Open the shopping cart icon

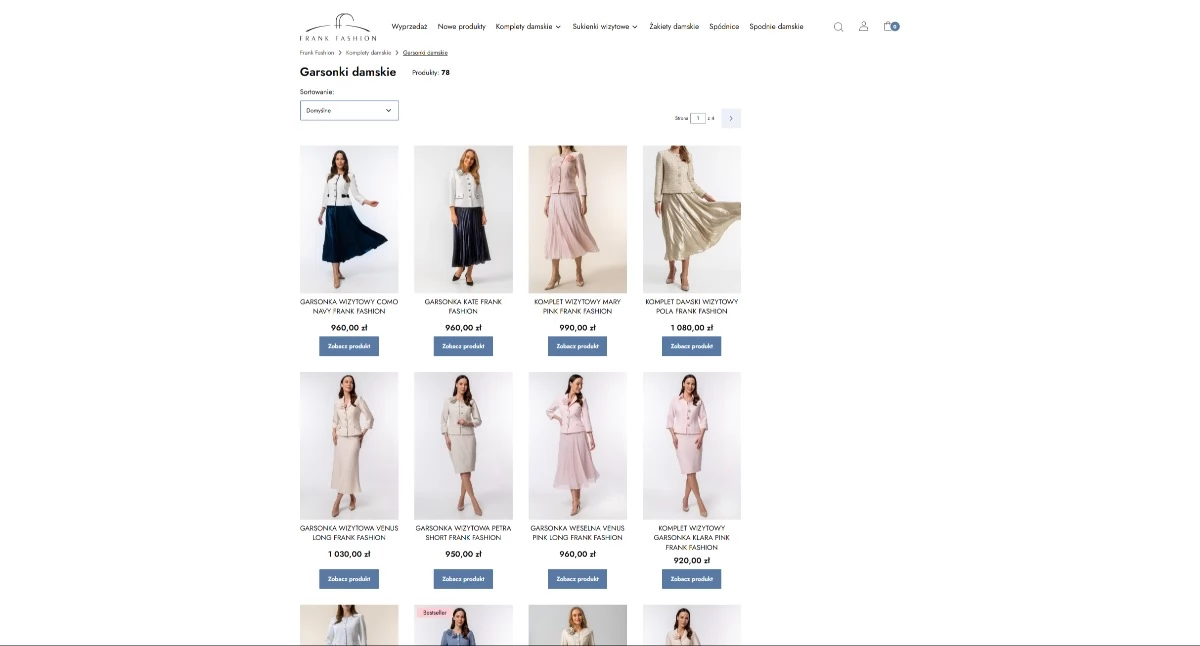pos(890,27)
